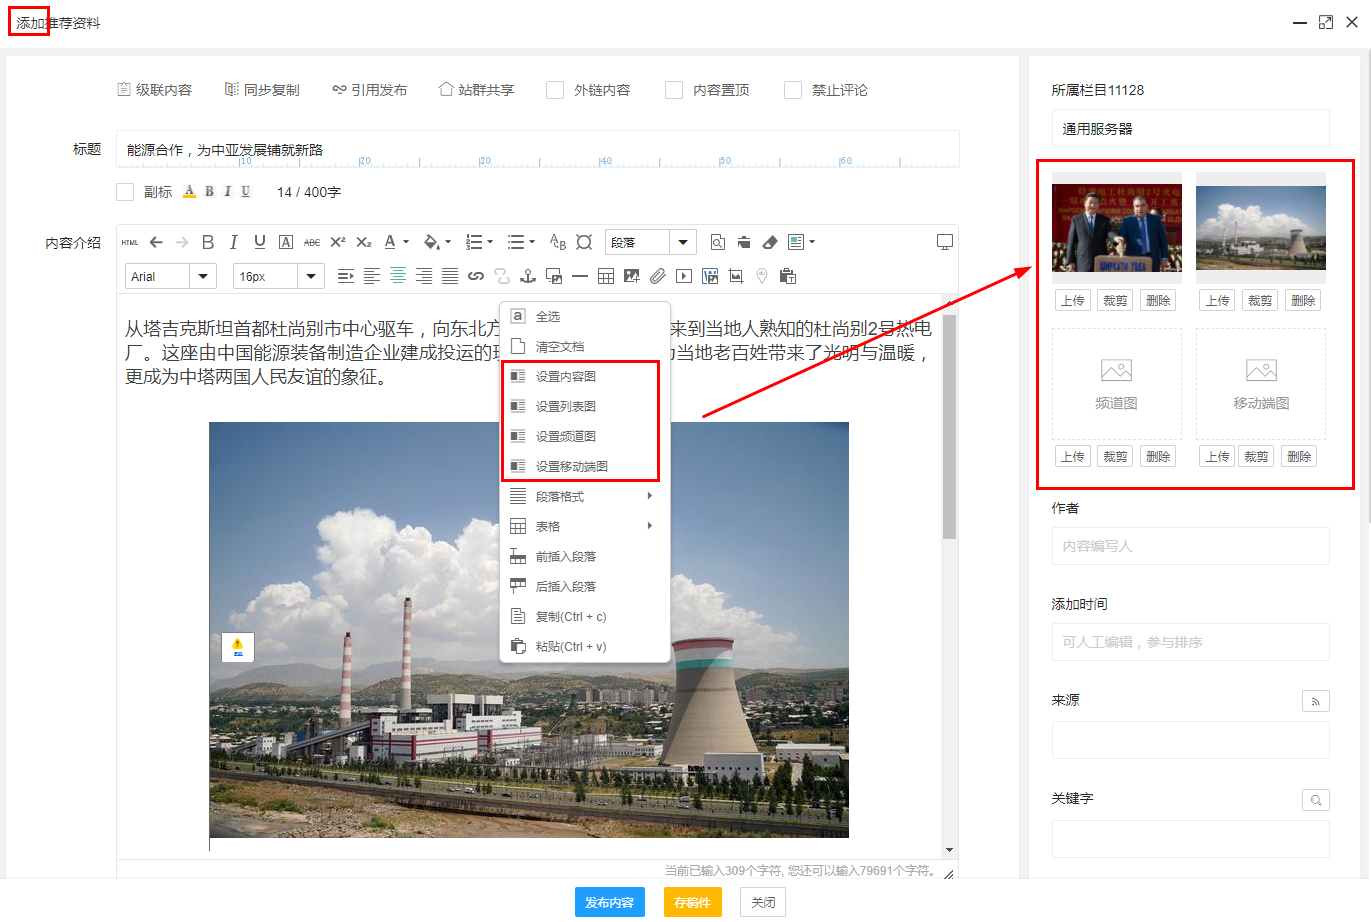This screenshot has height=922, width=1371.
Task: Open the RSS source picker
Action: (x=1316, y=701)
